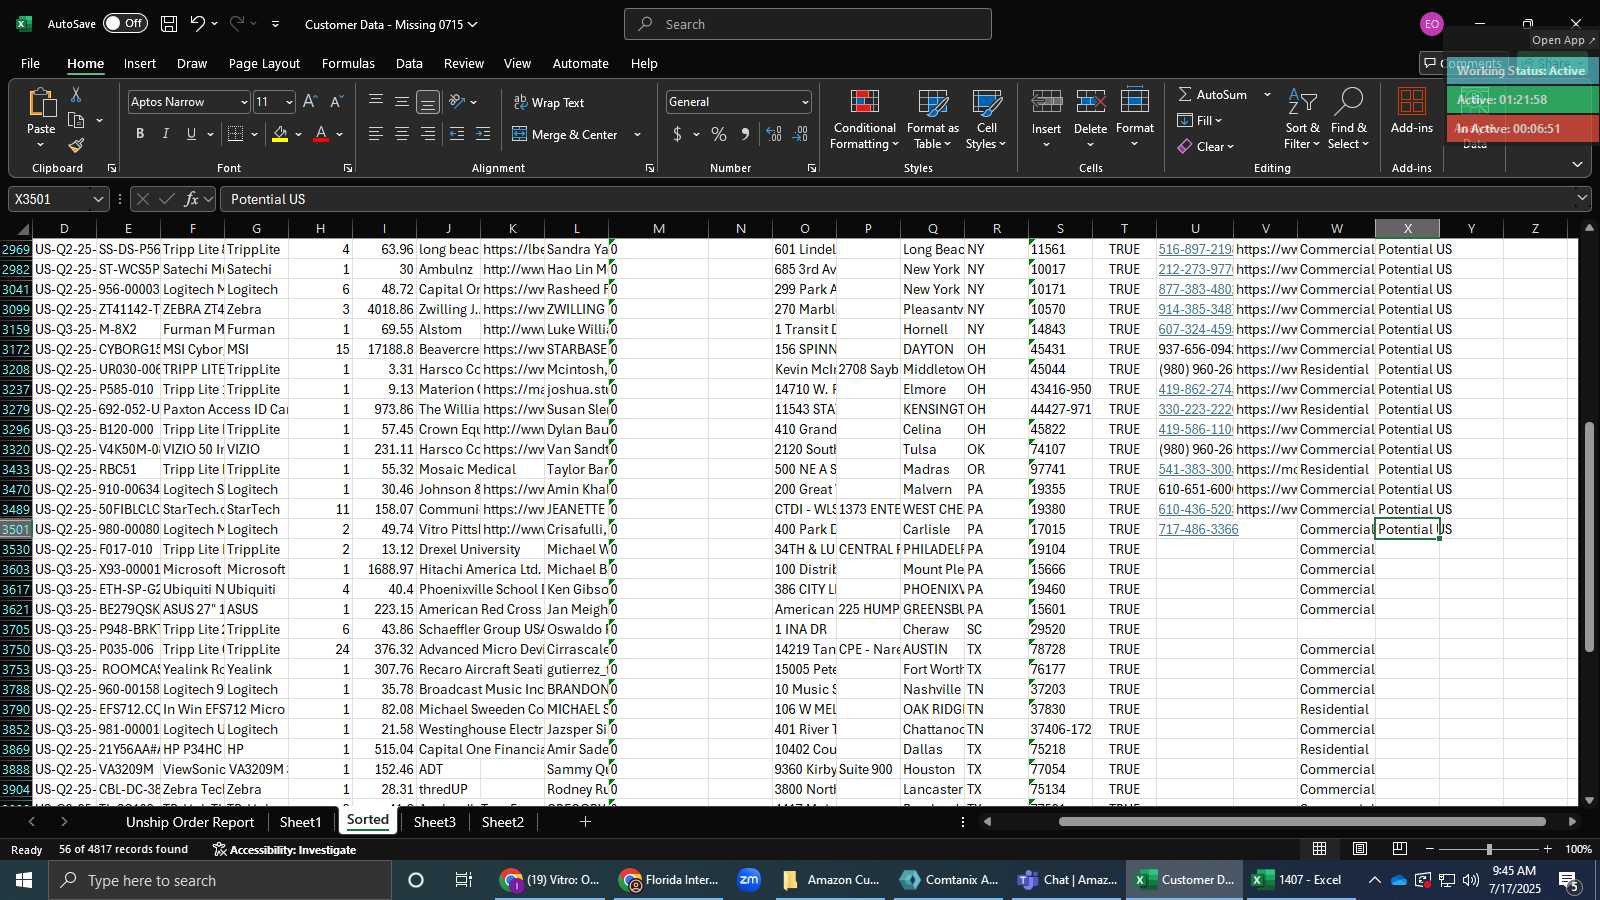Switch to the Insert tab

pos(140,63)
